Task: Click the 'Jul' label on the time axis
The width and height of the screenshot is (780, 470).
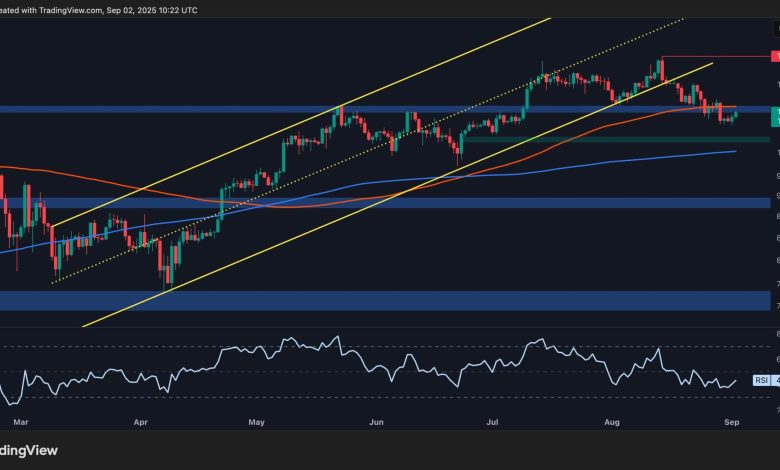Action: (x=492, y=422)
